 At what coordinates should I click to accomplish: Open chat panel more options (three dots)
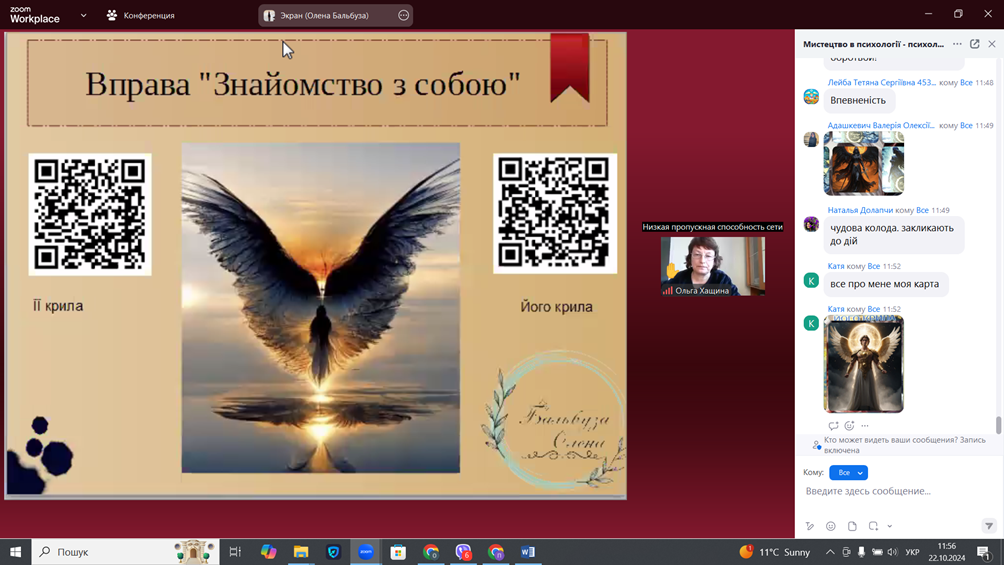pyautogui.click(x=957, y=44)
